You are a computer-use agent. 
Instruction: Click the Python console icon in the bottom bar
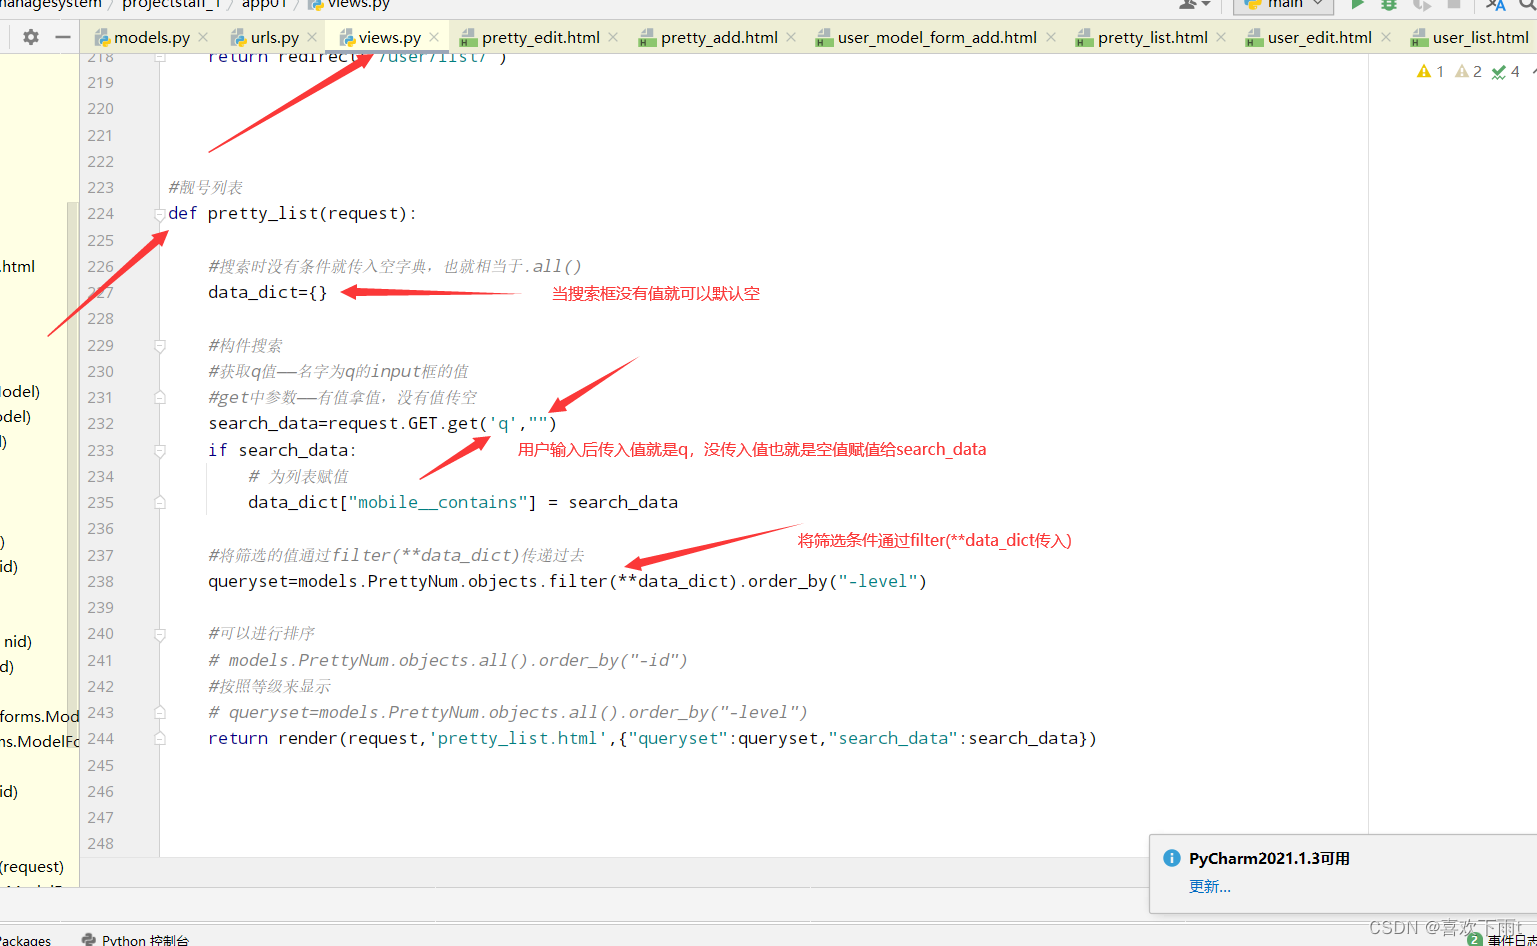point(89,940)
